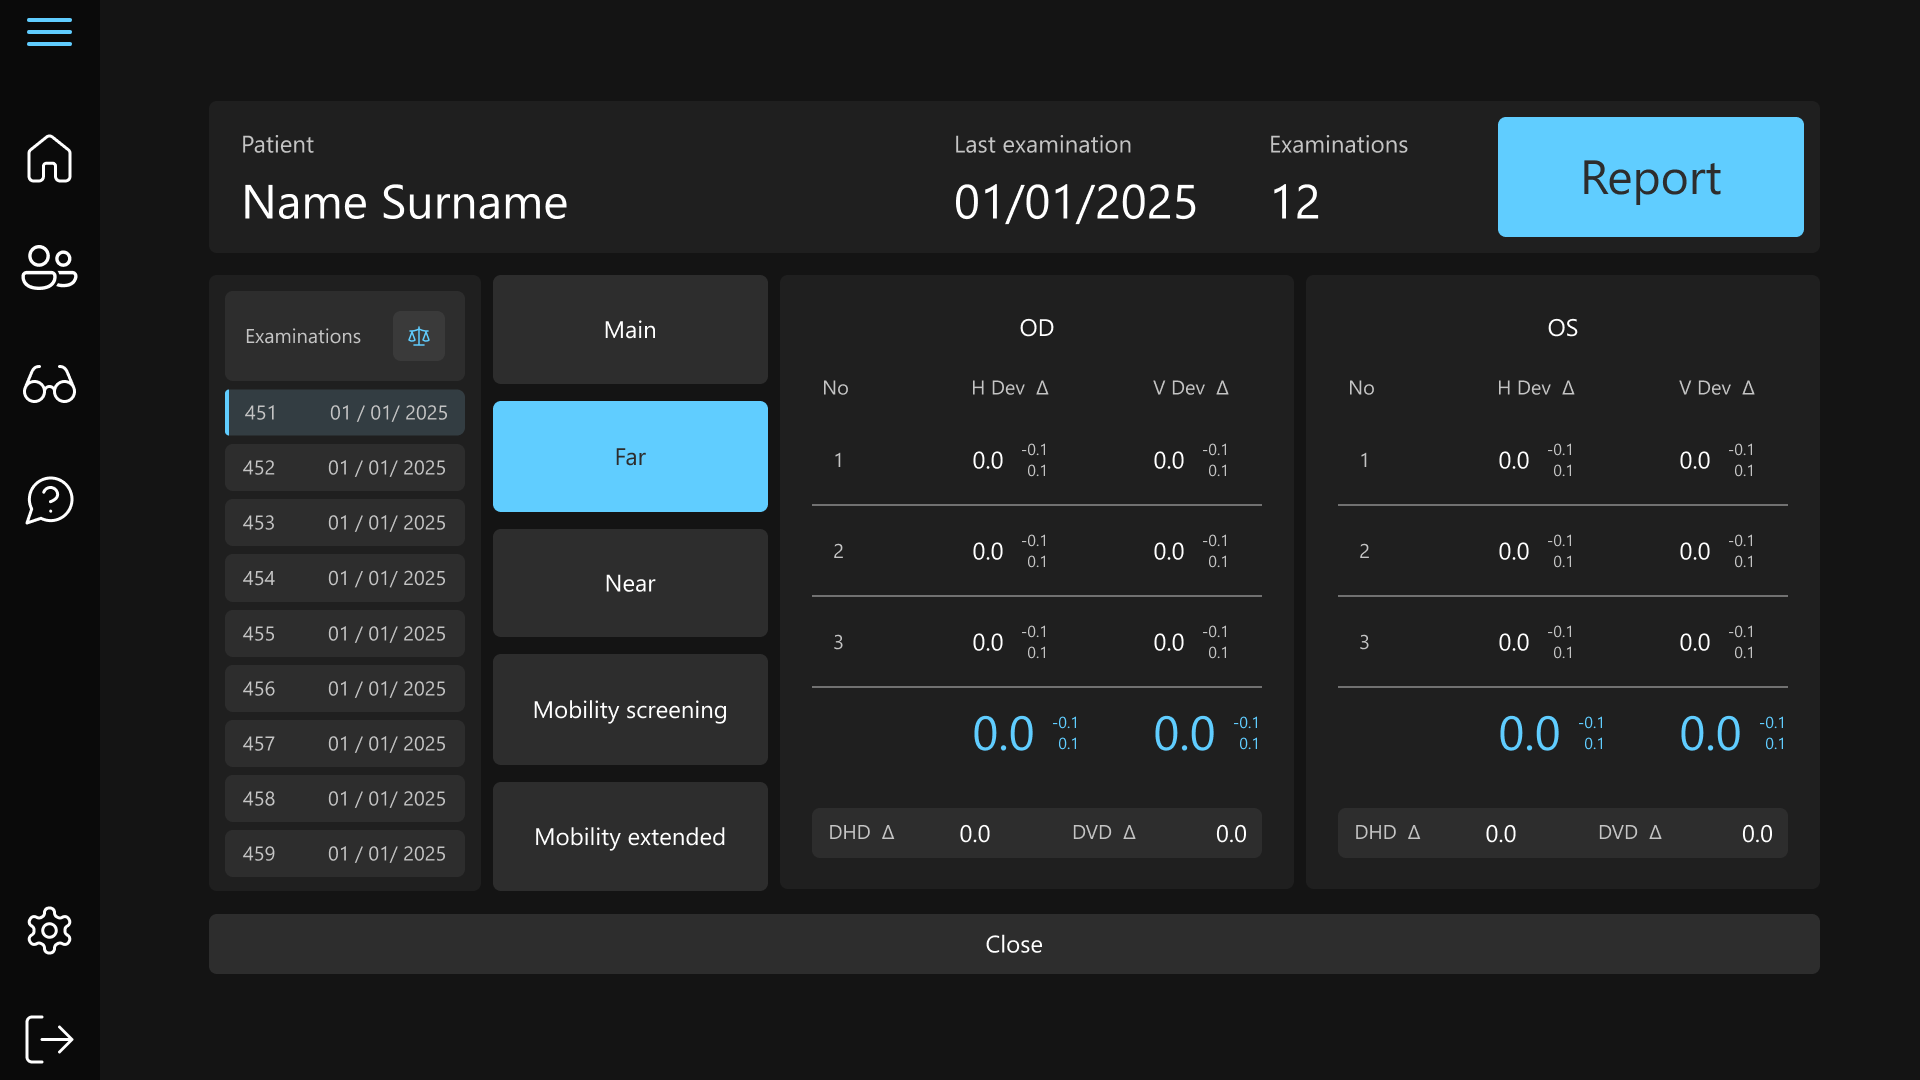Click the logout icon

pyautogui.click(x=49, y=1039)
